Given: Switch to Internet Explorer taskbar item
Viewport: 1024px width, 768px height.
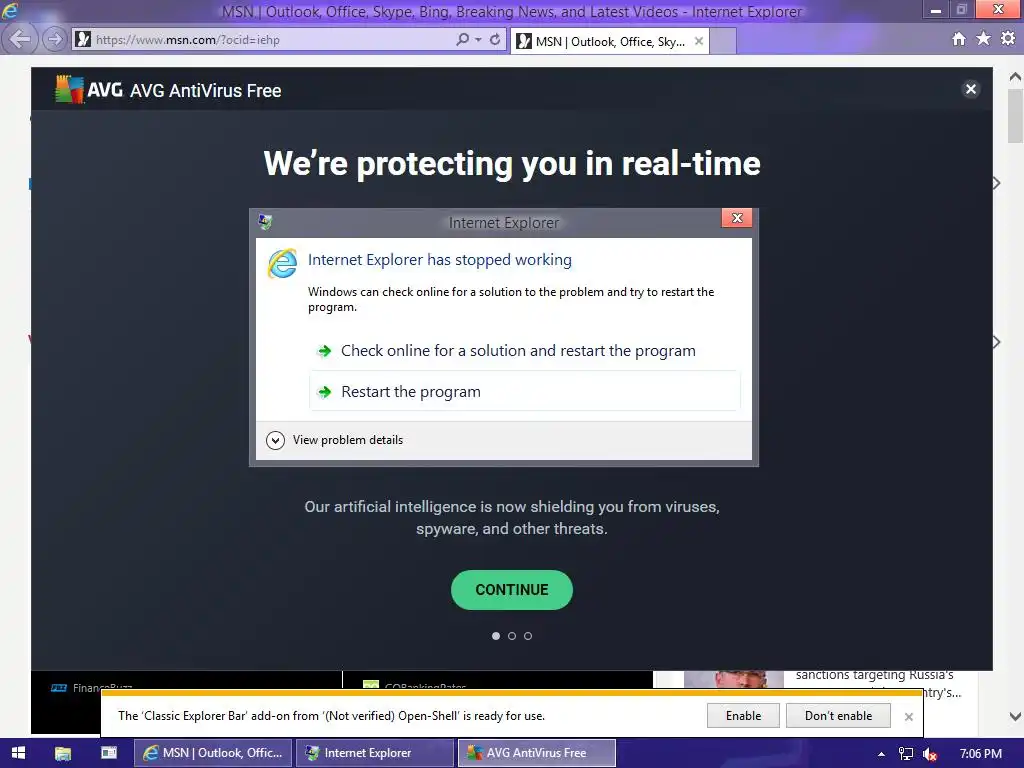Looking at the screenshot, I should [x=374, y=753].
